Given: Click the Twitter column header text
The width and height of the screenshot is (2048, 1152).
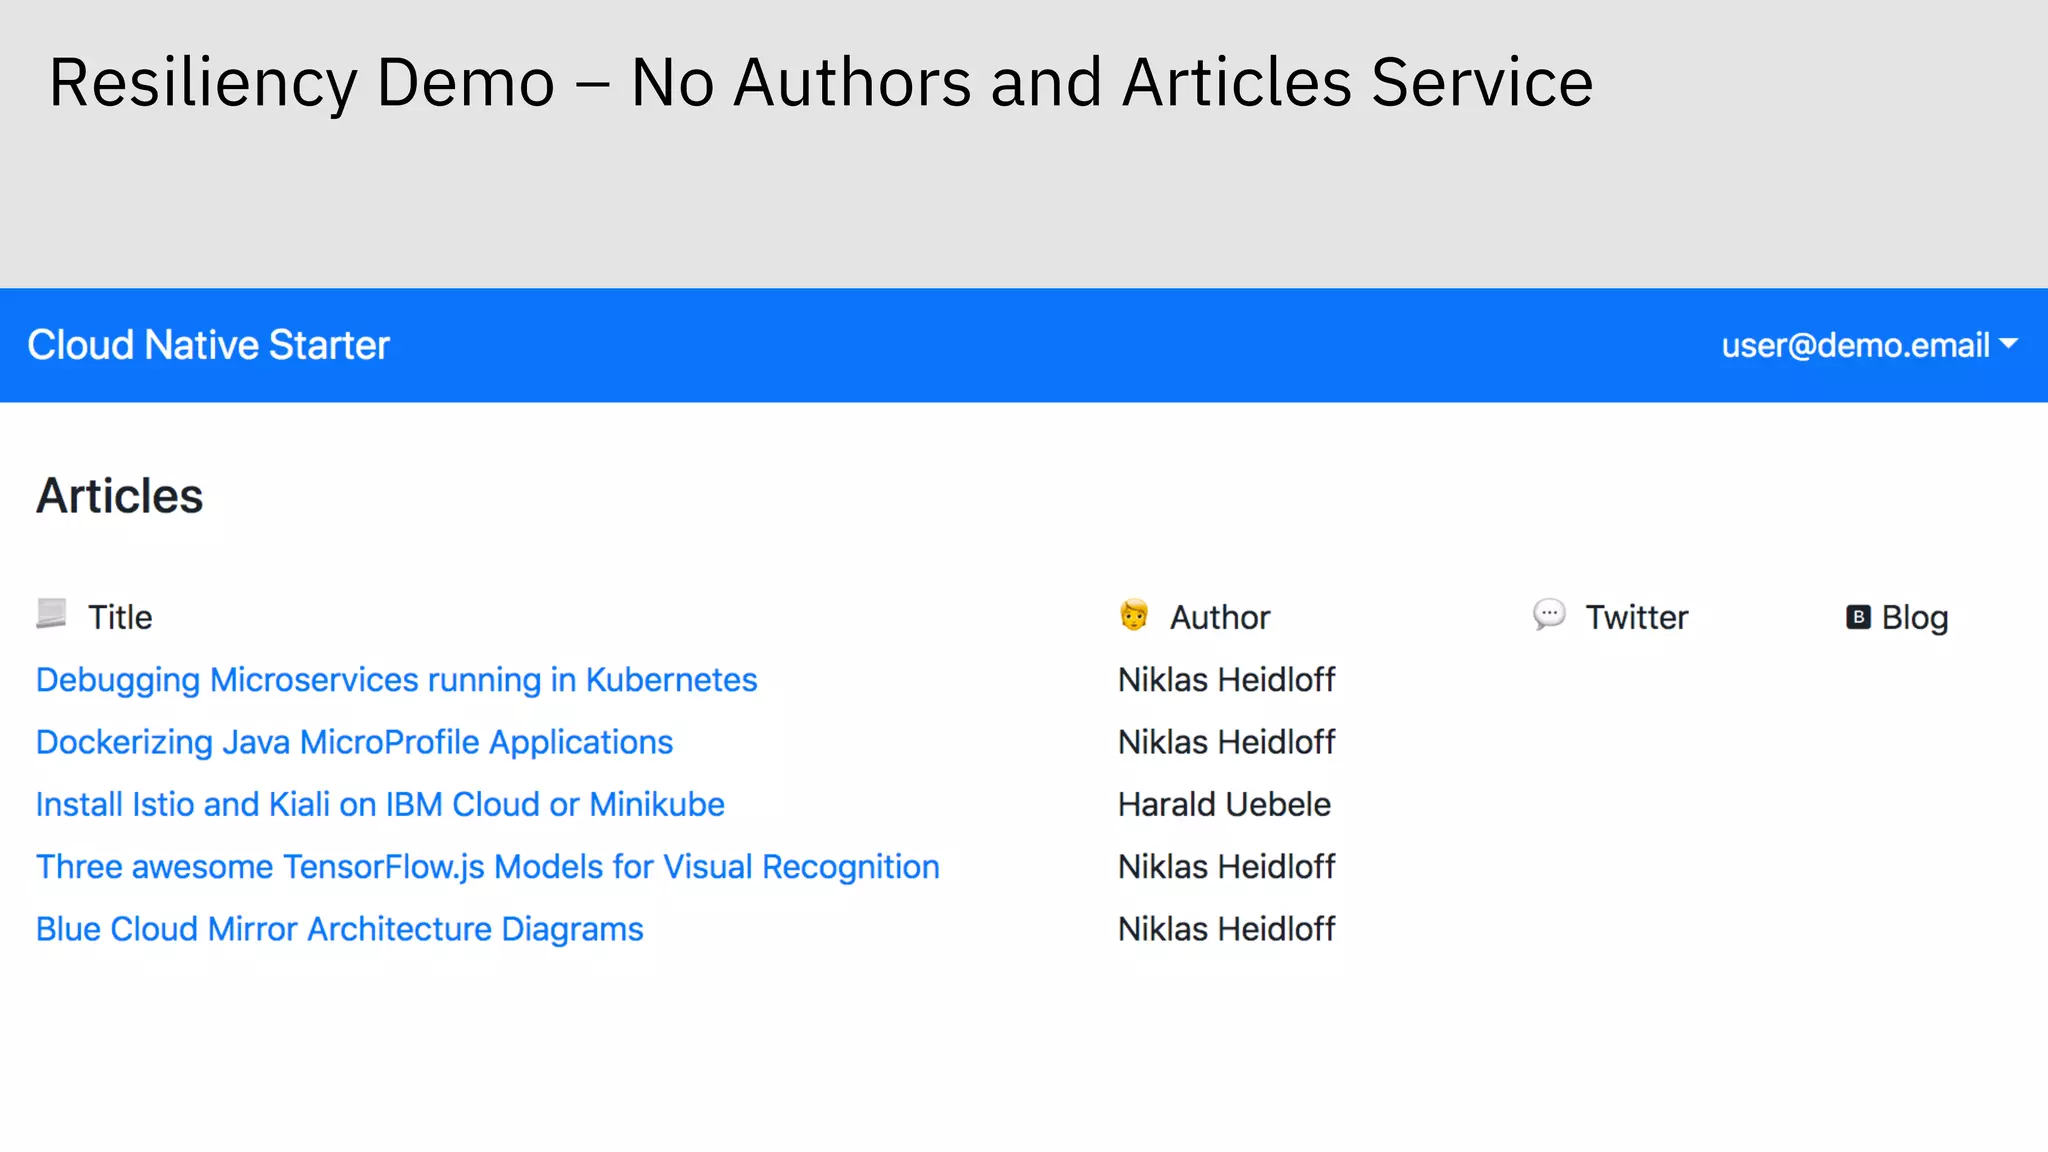Looking at the screenshot, I should [x=1637, y=617].
